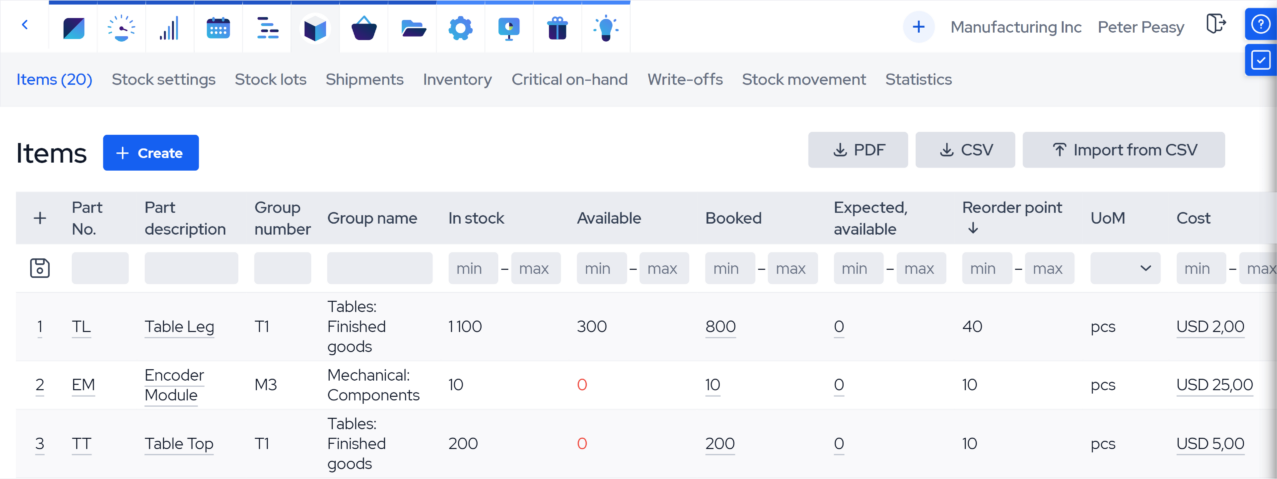Click Reorder point min filter field
1277x479 pixels.
[x=987, y=268]
